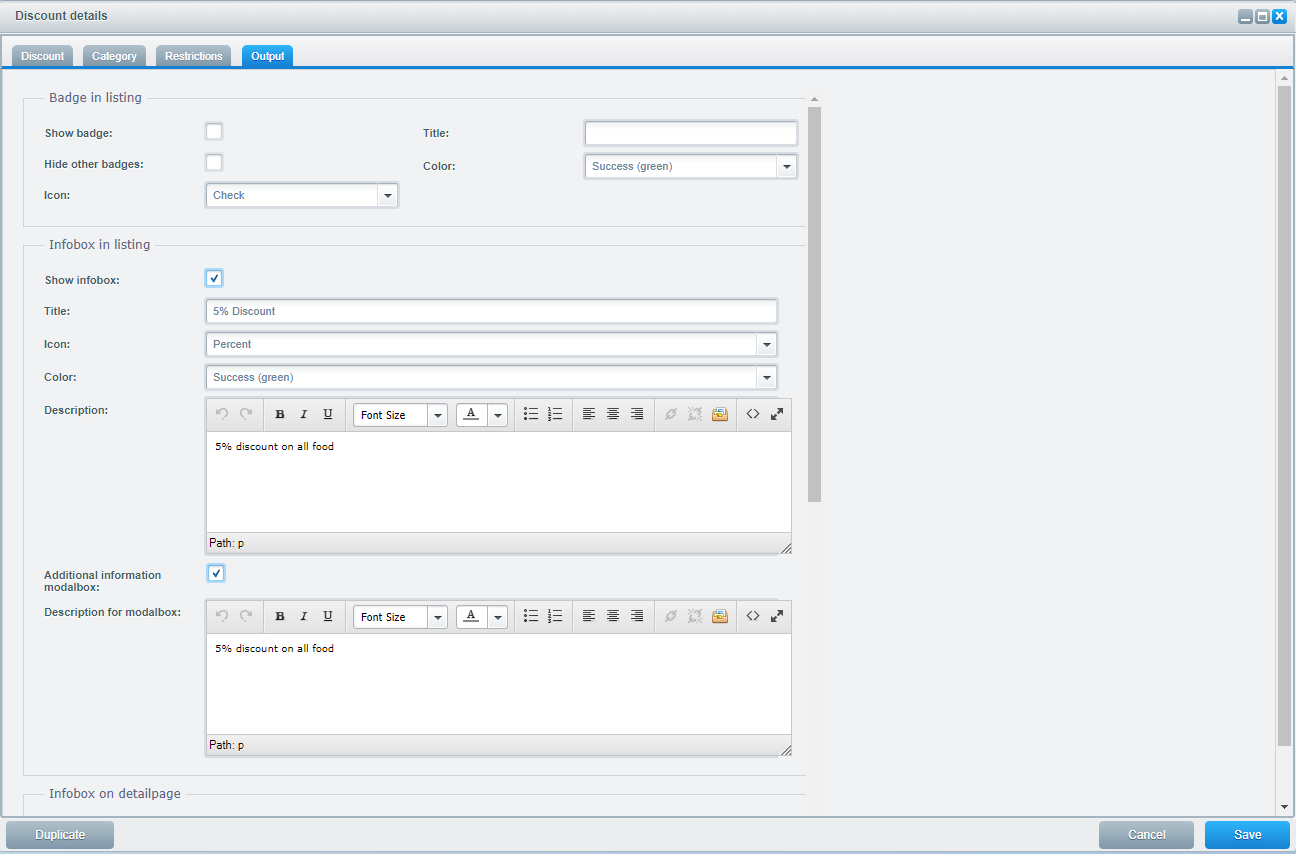Screen dimensions: 1296x854
Task: Switch to the Discount tab
Action: click(42, 56)
